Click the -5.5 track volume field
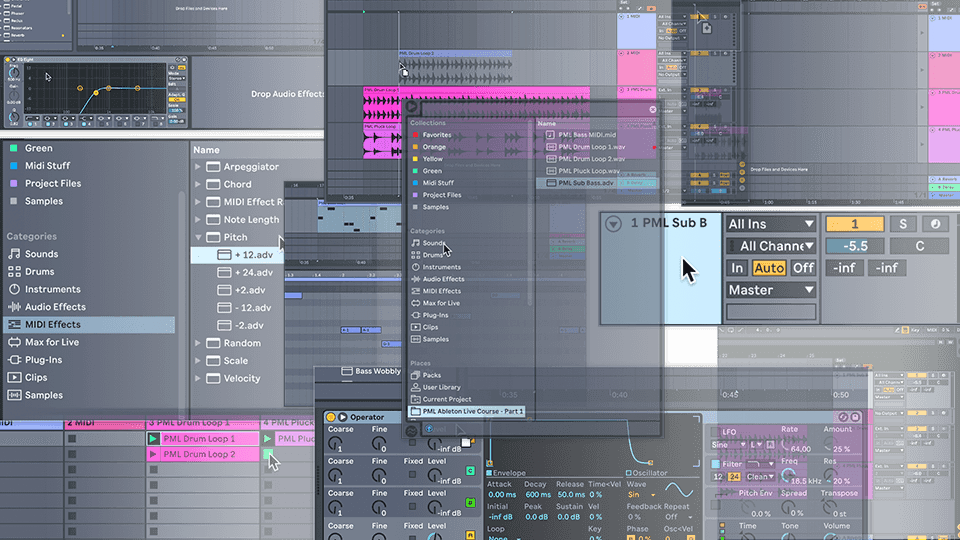This screenshot has width=960, height=540. tap(855, 246)
